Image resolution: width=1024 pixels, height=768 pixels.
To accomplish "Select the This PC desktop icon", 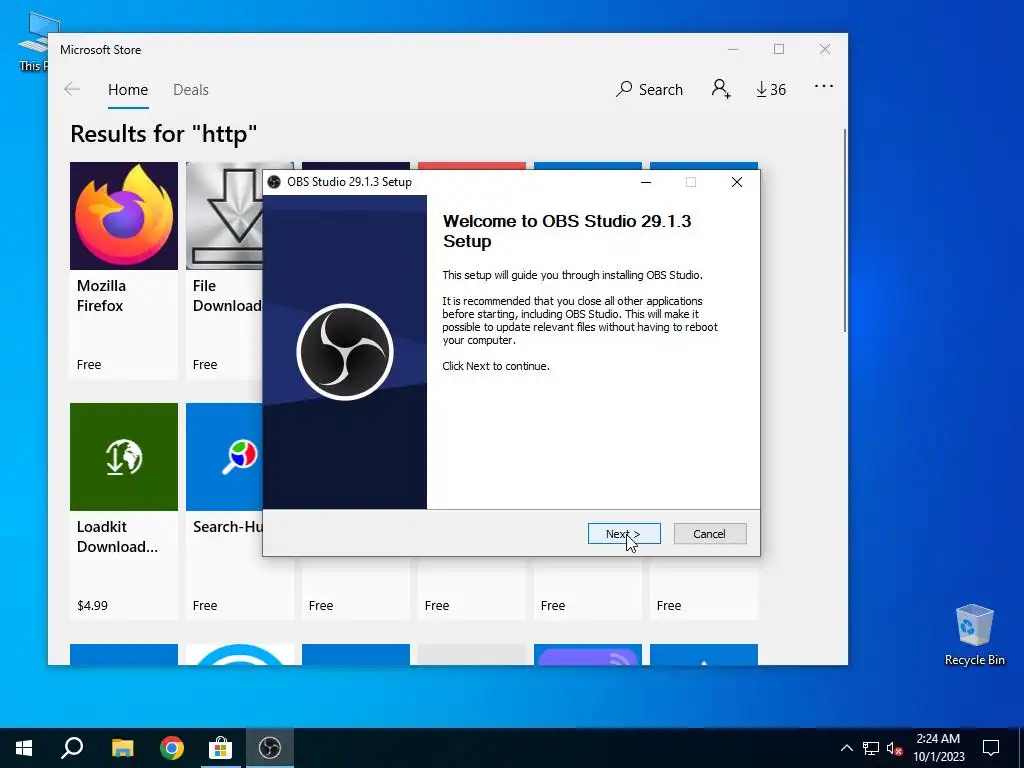I will (33, 42).
